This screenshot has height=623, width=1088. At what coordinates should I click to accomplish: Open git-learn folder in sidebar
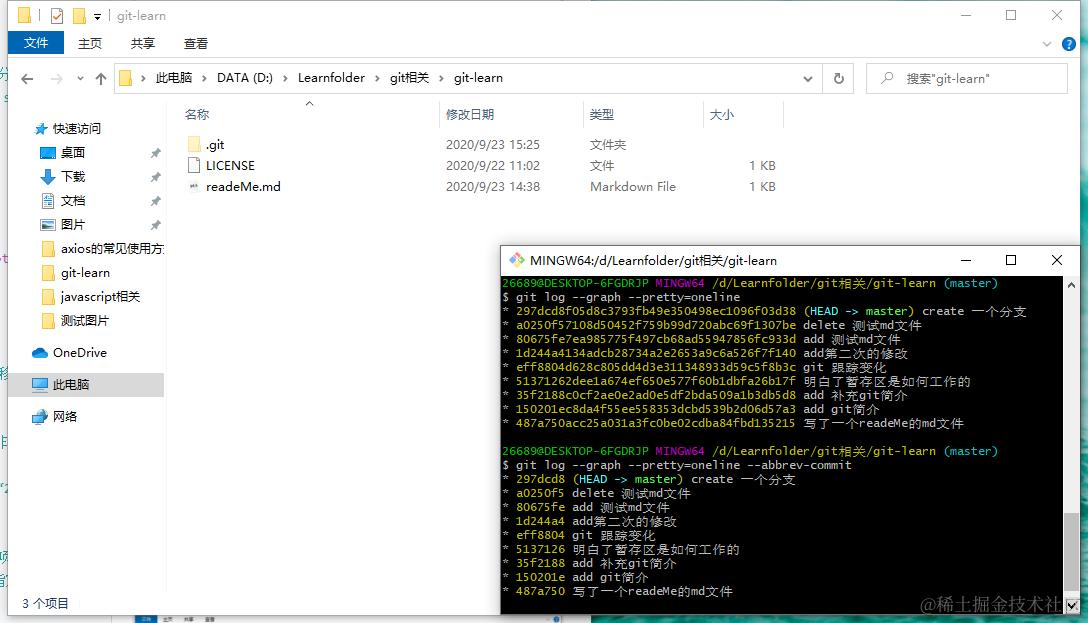point(85,273)
